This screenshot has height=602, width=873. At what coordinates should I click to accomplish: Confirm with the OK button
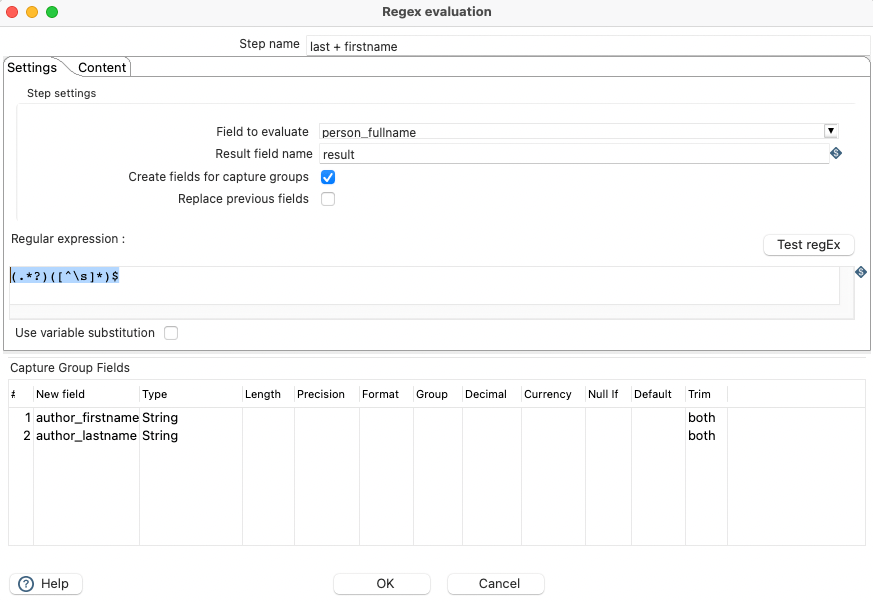click(385, 584)
